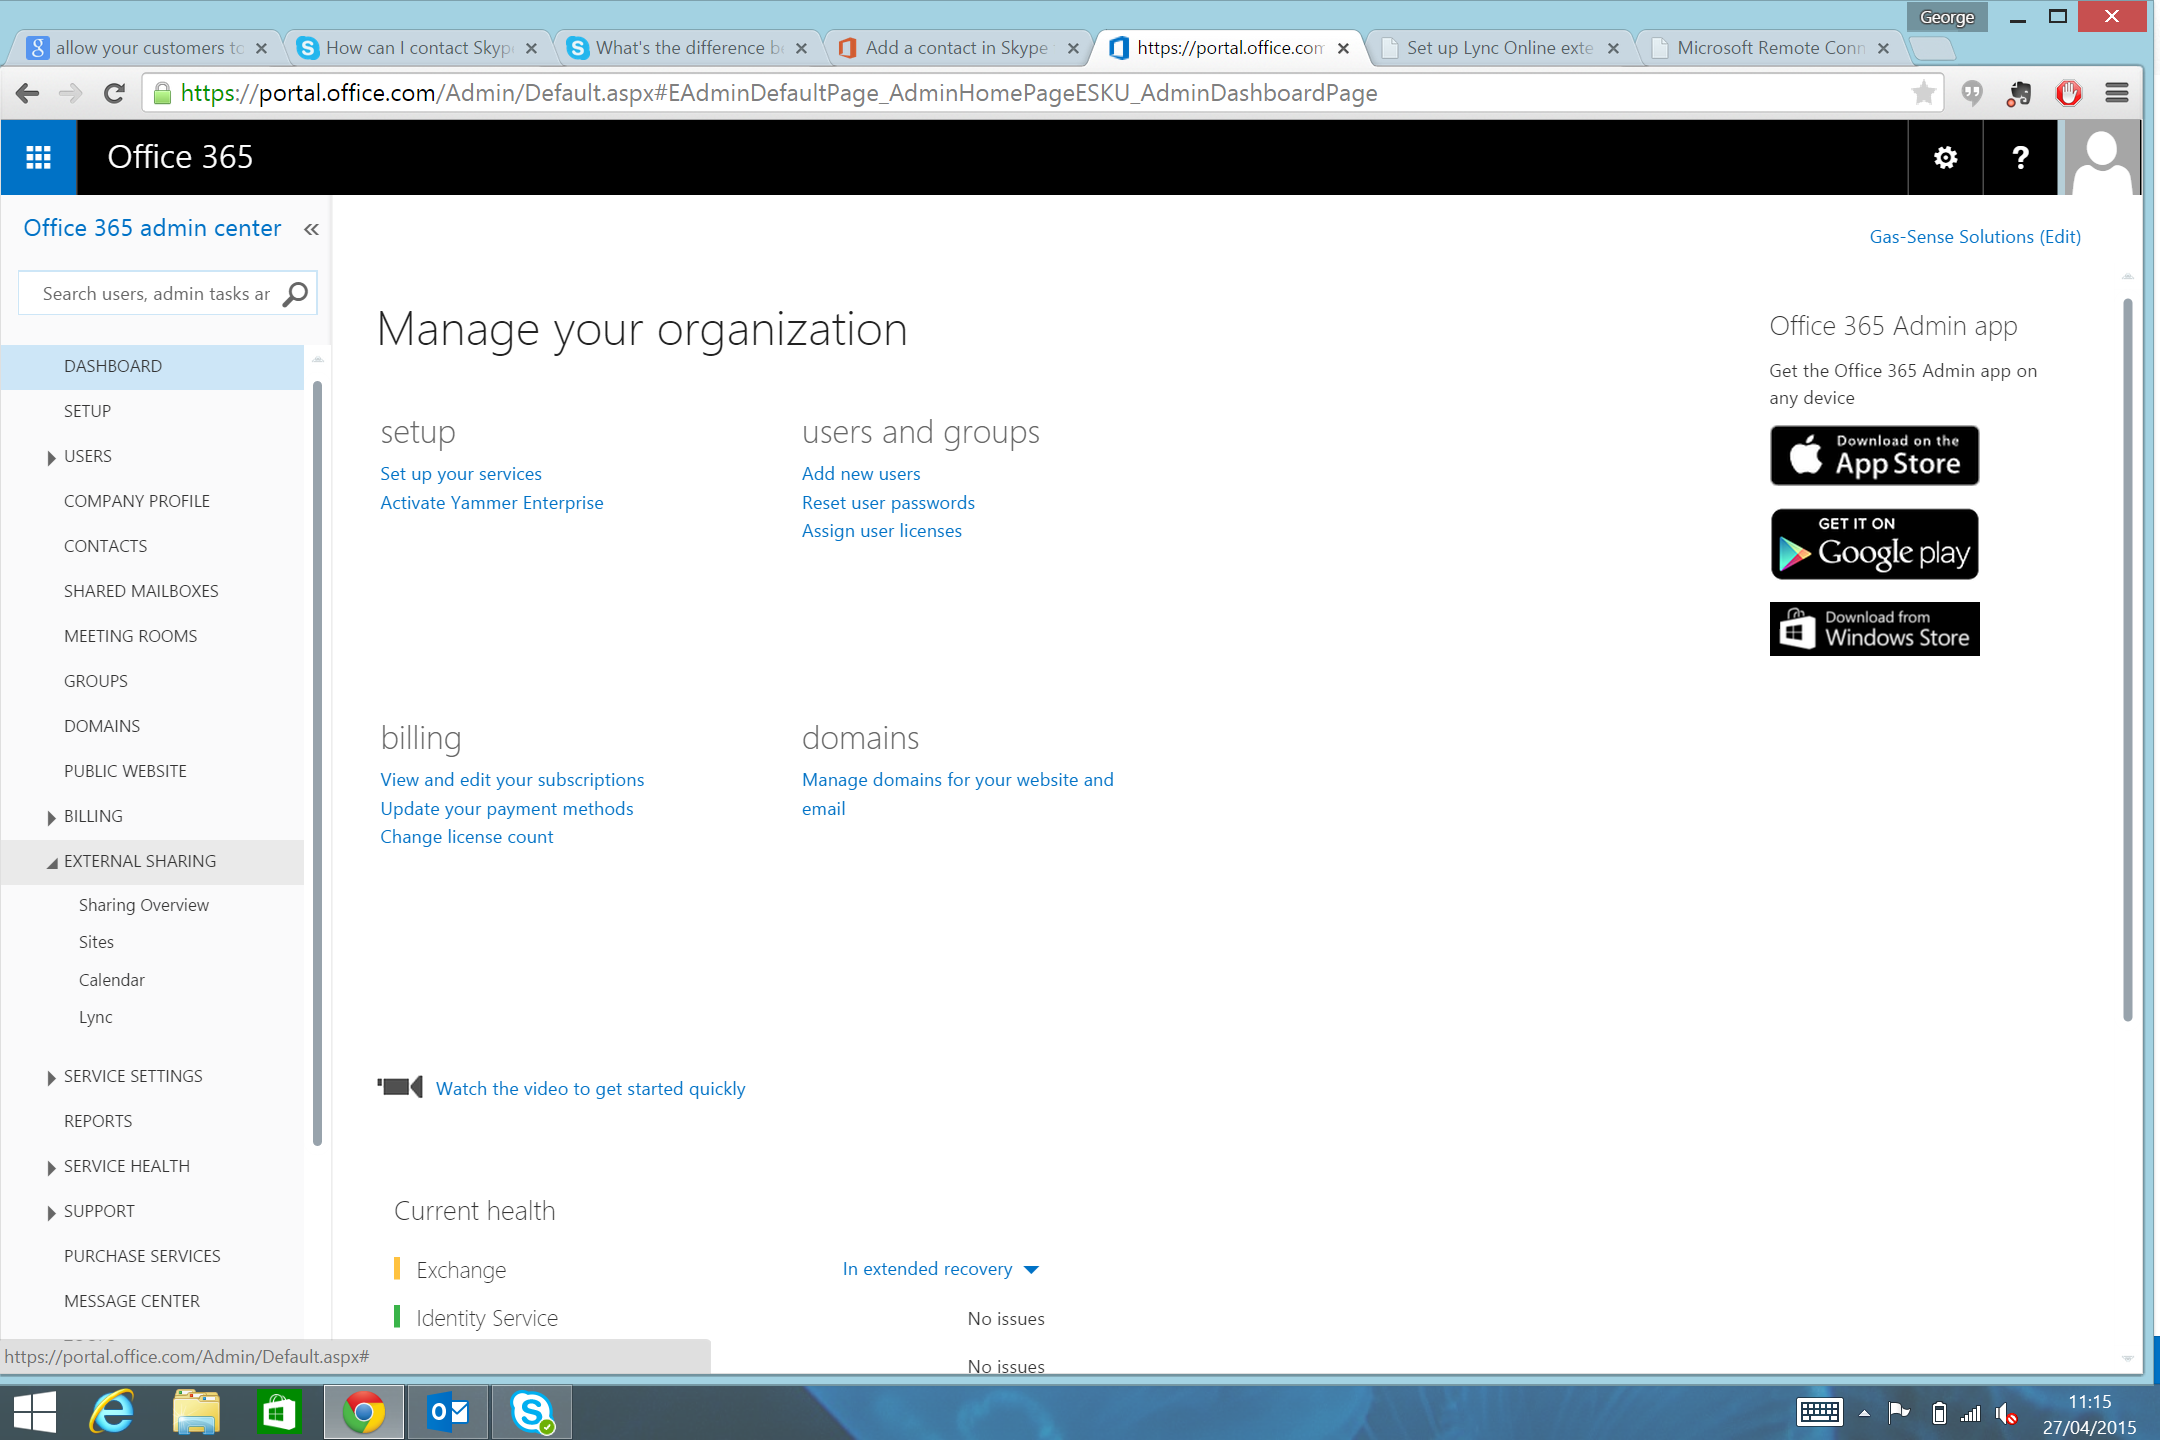2160x1440 pixels.
Task: Switch to Outlook in the taskbar
Action: pos(447,1412)
